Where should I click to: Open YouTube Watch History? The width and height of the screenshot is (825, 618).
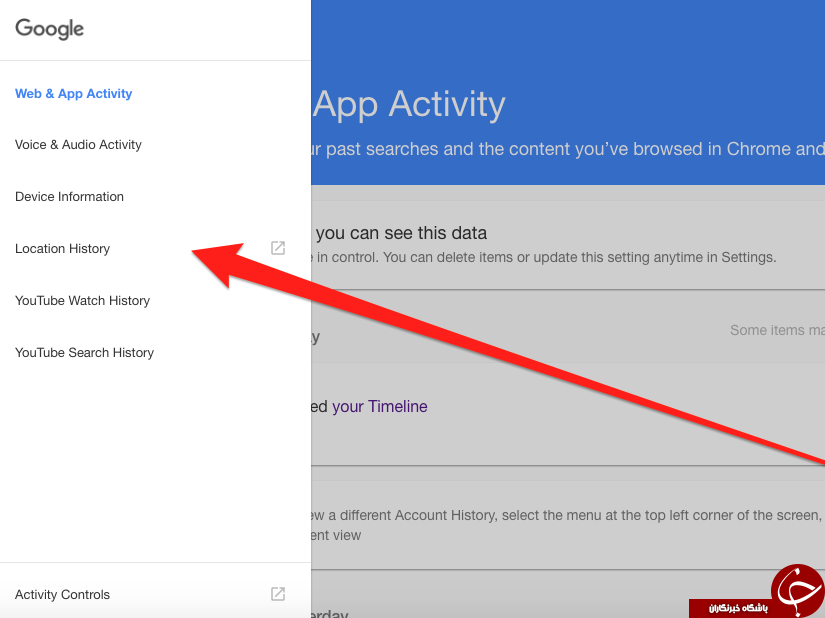tap(83, 300)
